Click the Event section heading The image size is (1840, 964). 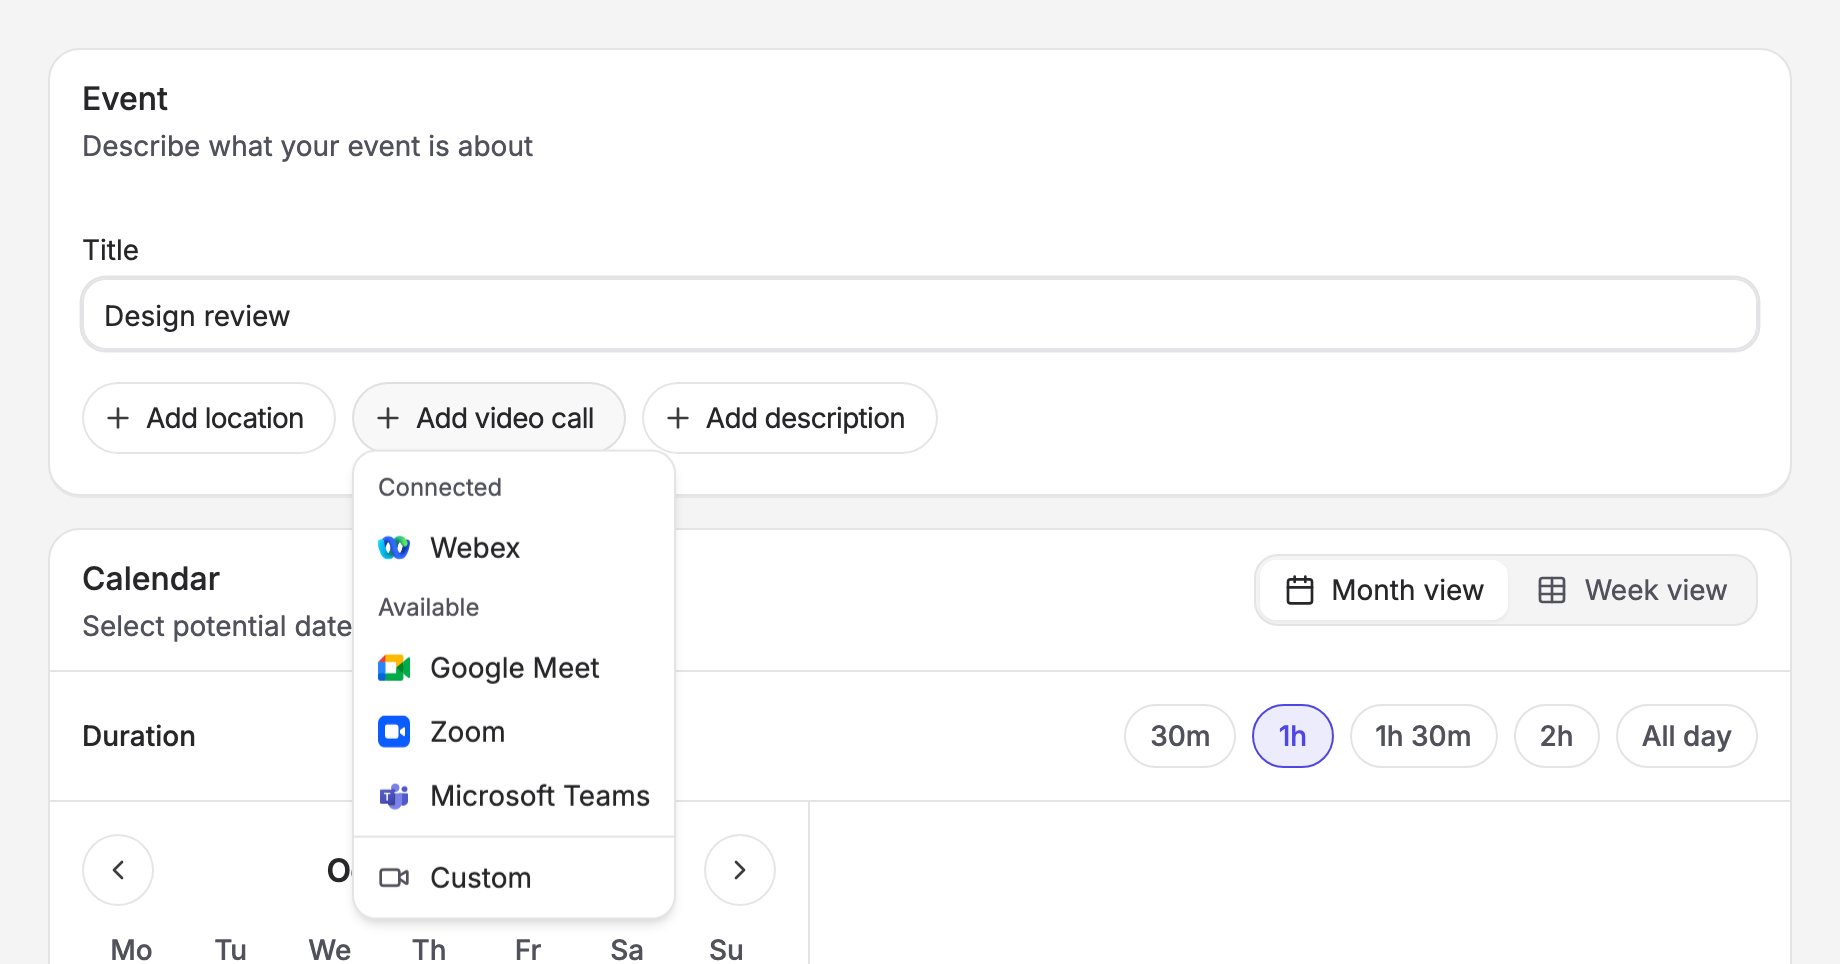click(125, 99)
